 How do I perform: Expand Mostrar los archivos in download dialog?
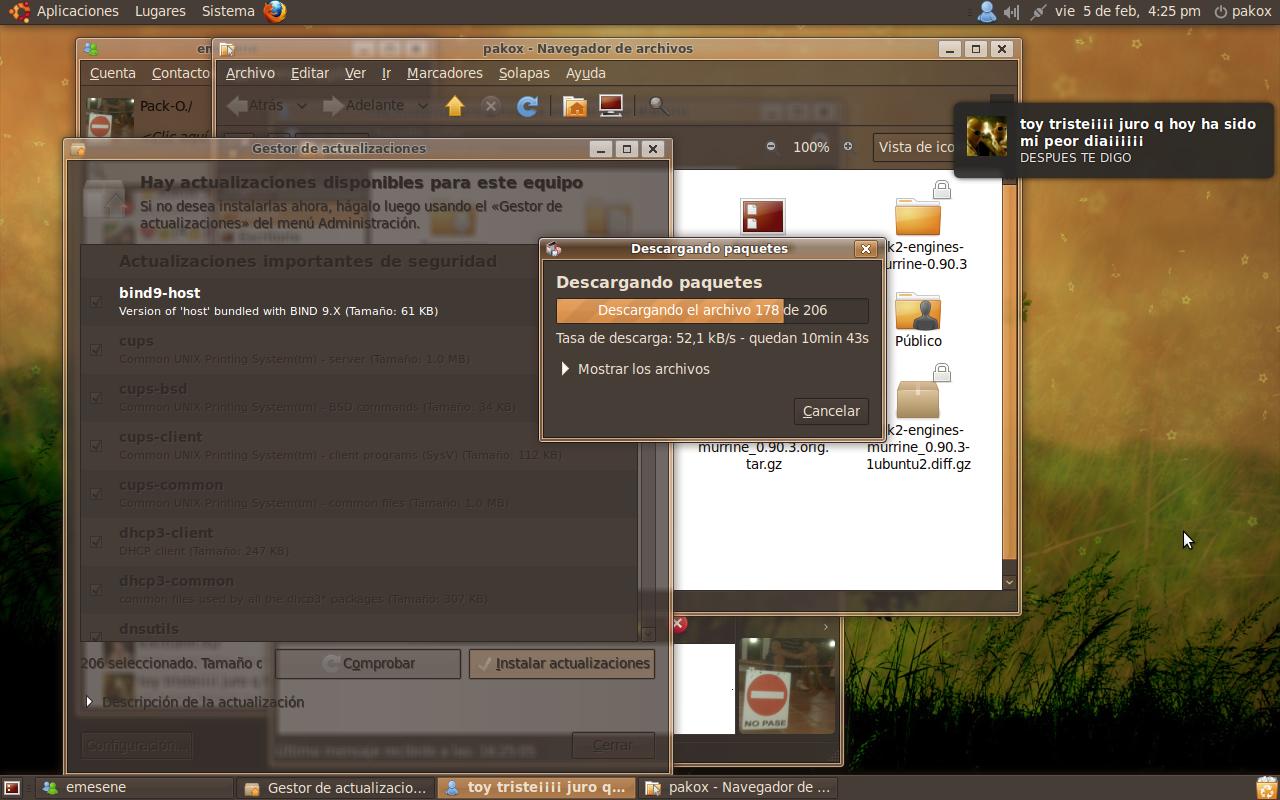coord(565,369)
